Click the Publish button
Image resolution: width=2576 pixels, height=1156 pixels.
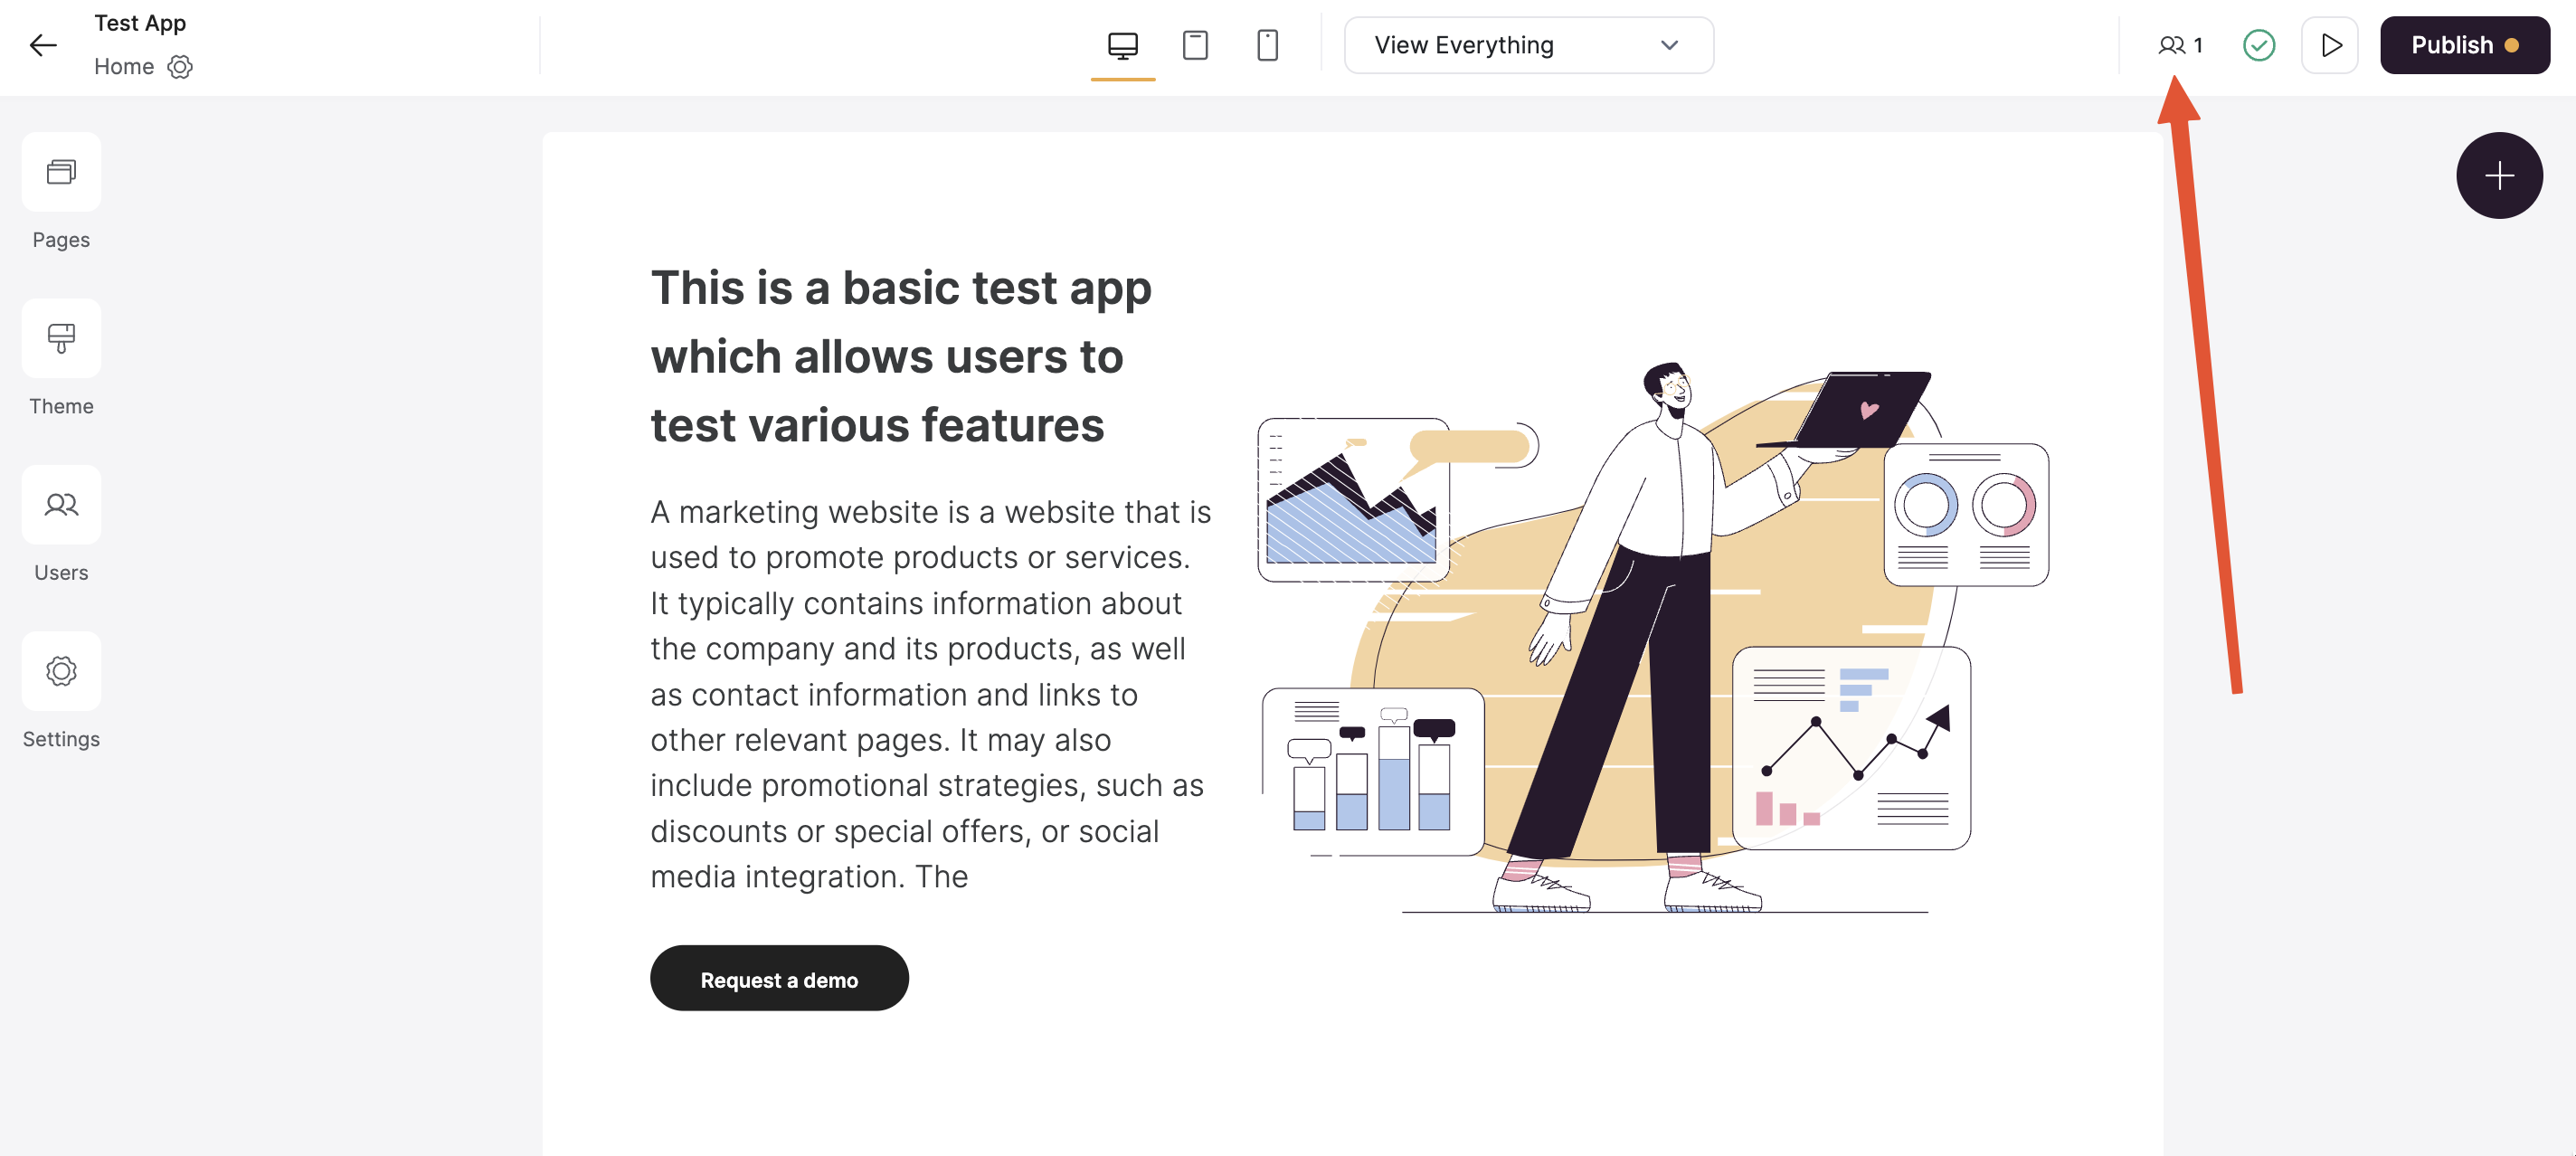click(2463, 45)
